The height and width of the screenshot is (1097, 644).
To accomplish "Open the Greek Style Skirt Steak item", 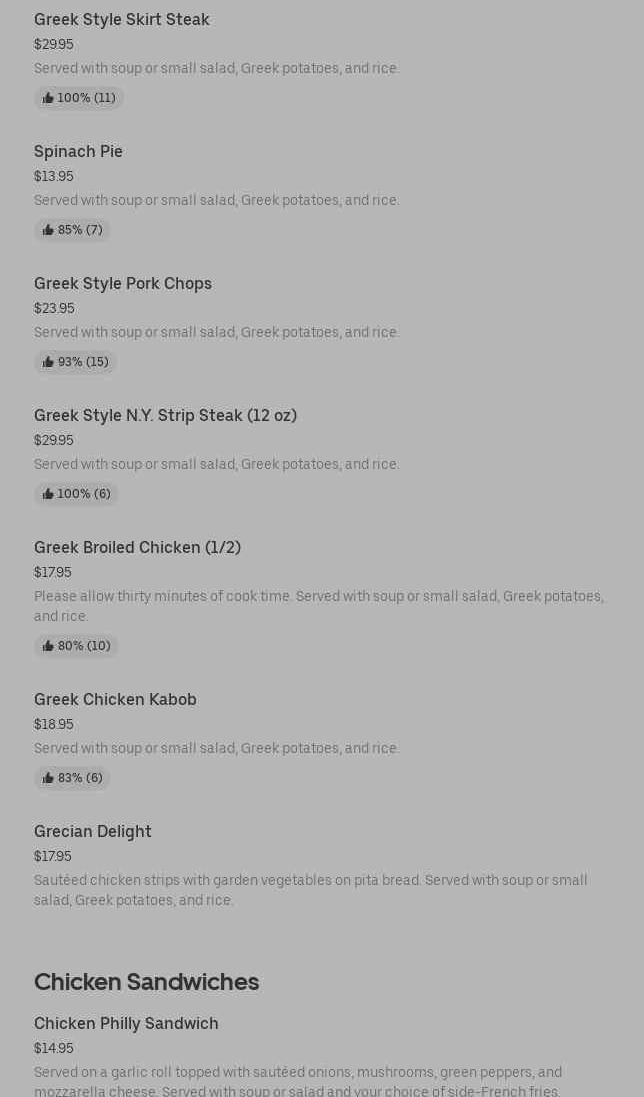I will tap(122, 20).
